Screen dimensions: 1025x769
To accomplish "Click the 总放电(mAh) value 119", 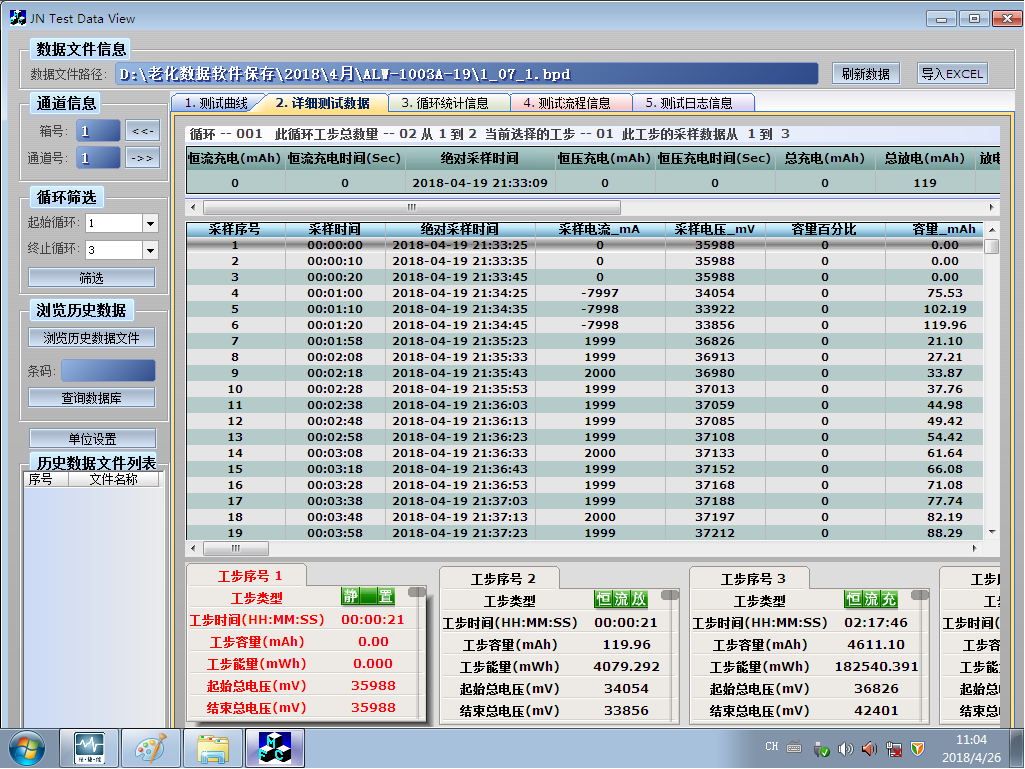I will (925, 183).
